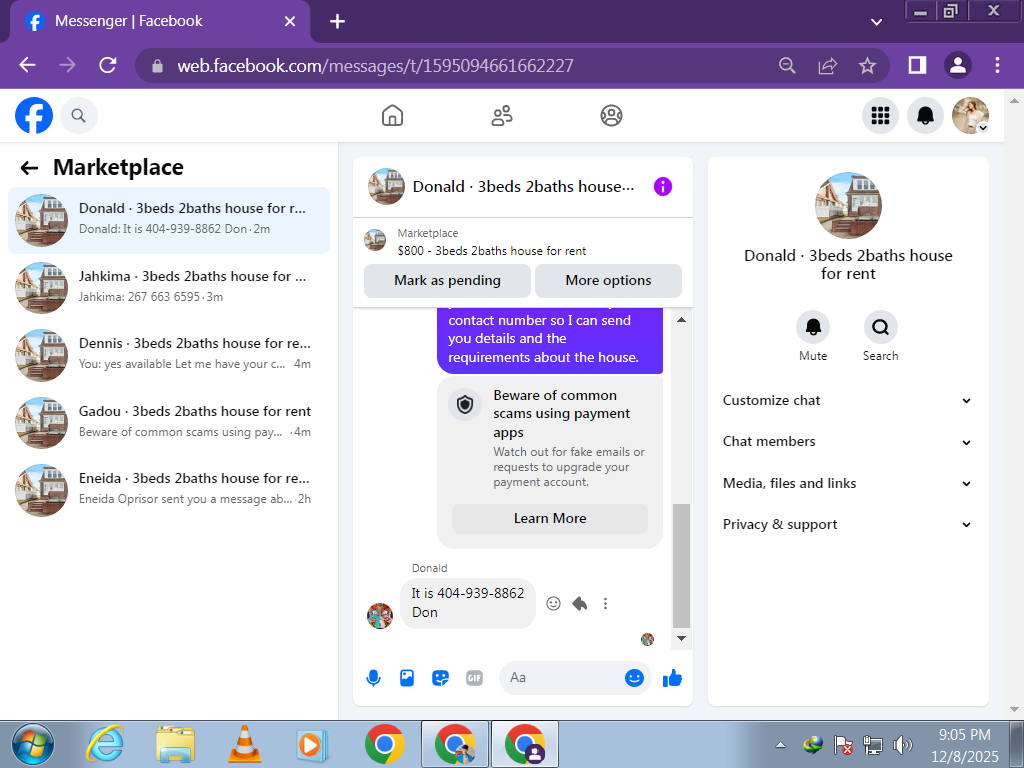Image resolution: width=1024 pixels, height=768 pixels.
Task: Expand the Customize chat section
Action: [x=848, y=400]
